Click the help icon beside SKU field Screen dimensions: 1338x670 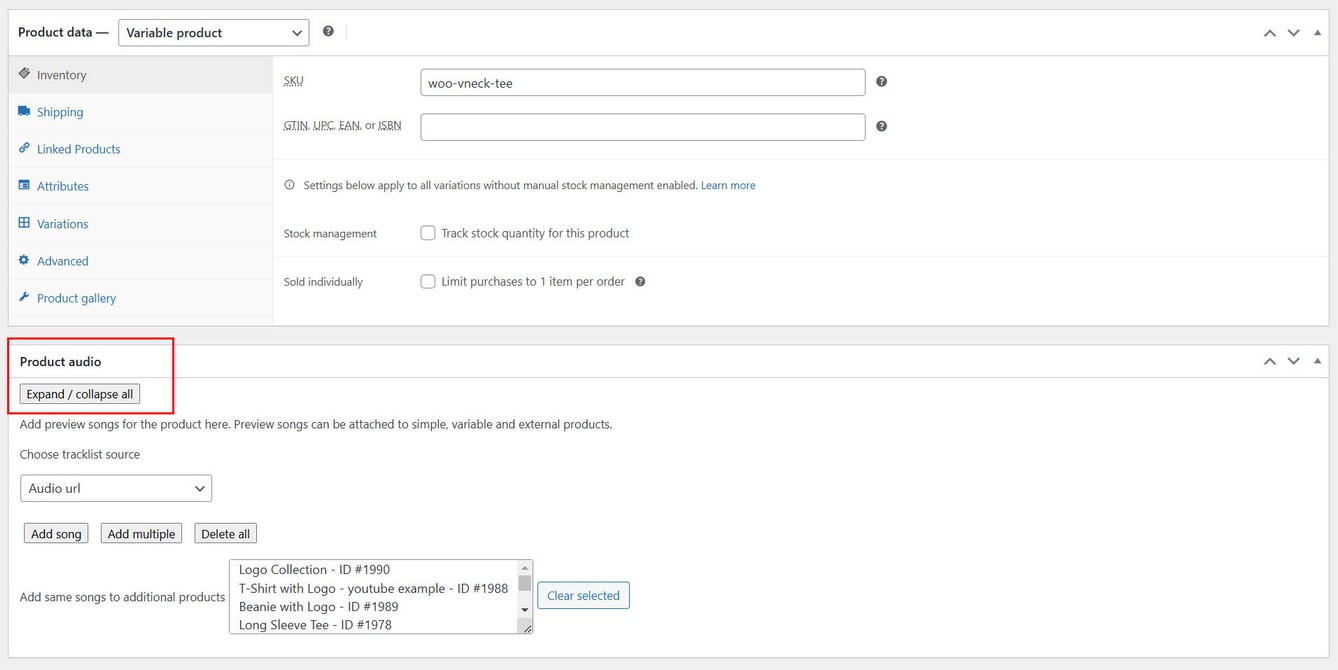pos(881,82)
